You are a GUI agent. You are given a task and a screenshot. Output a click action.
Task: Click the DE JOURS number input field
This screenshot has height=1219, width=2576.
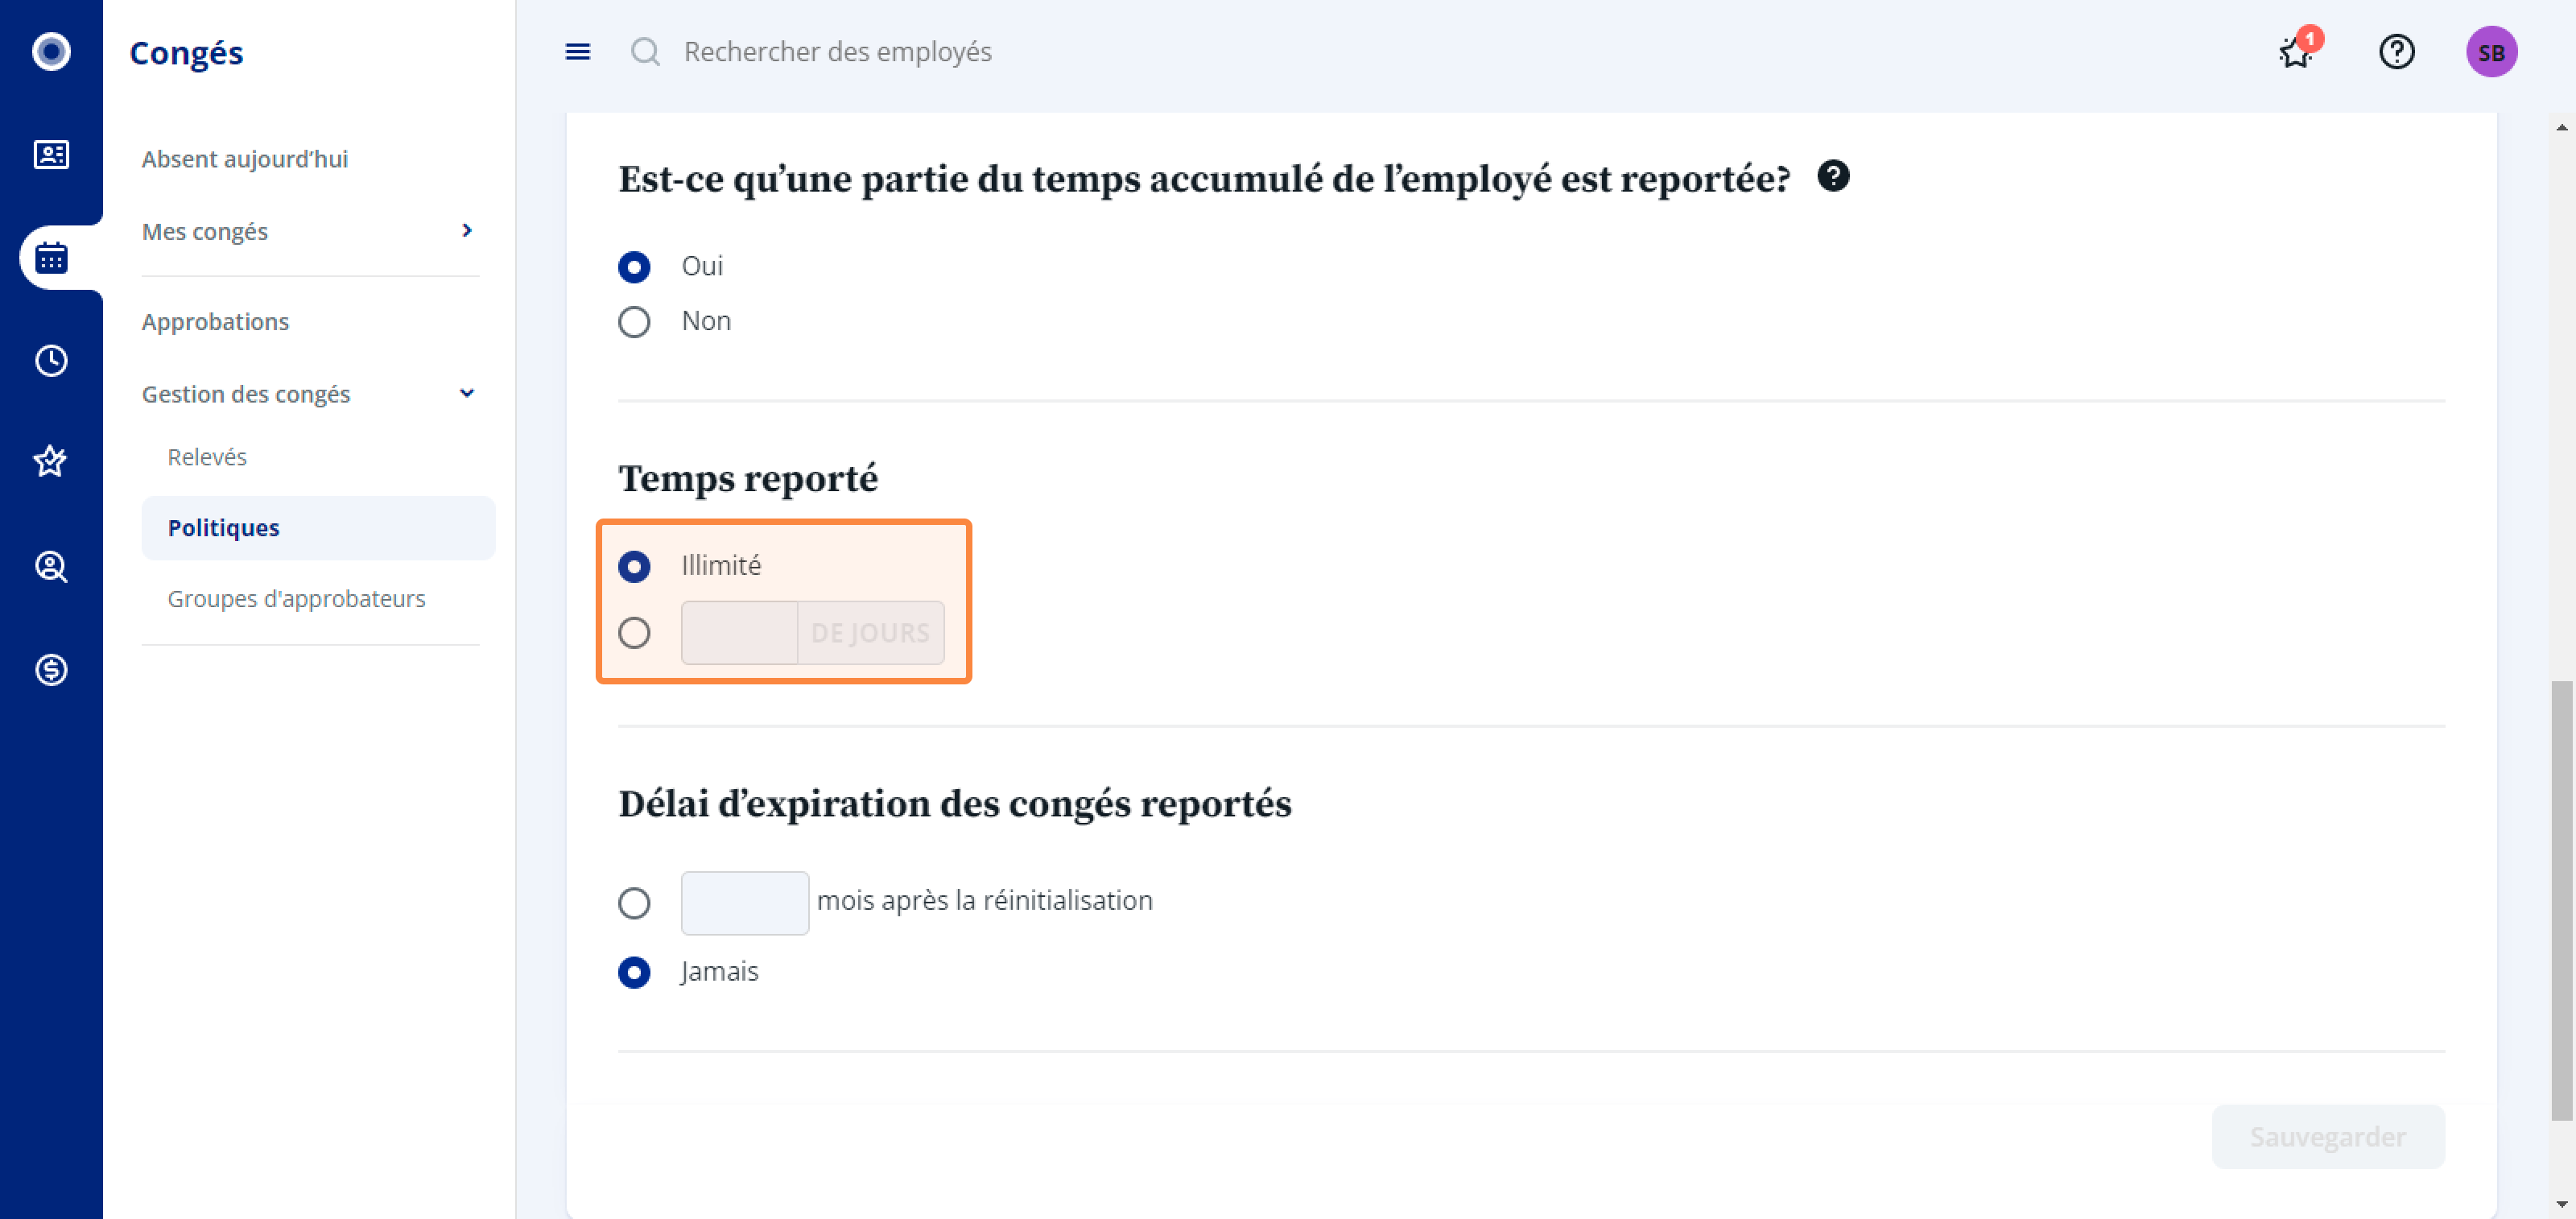click(739, 633)
